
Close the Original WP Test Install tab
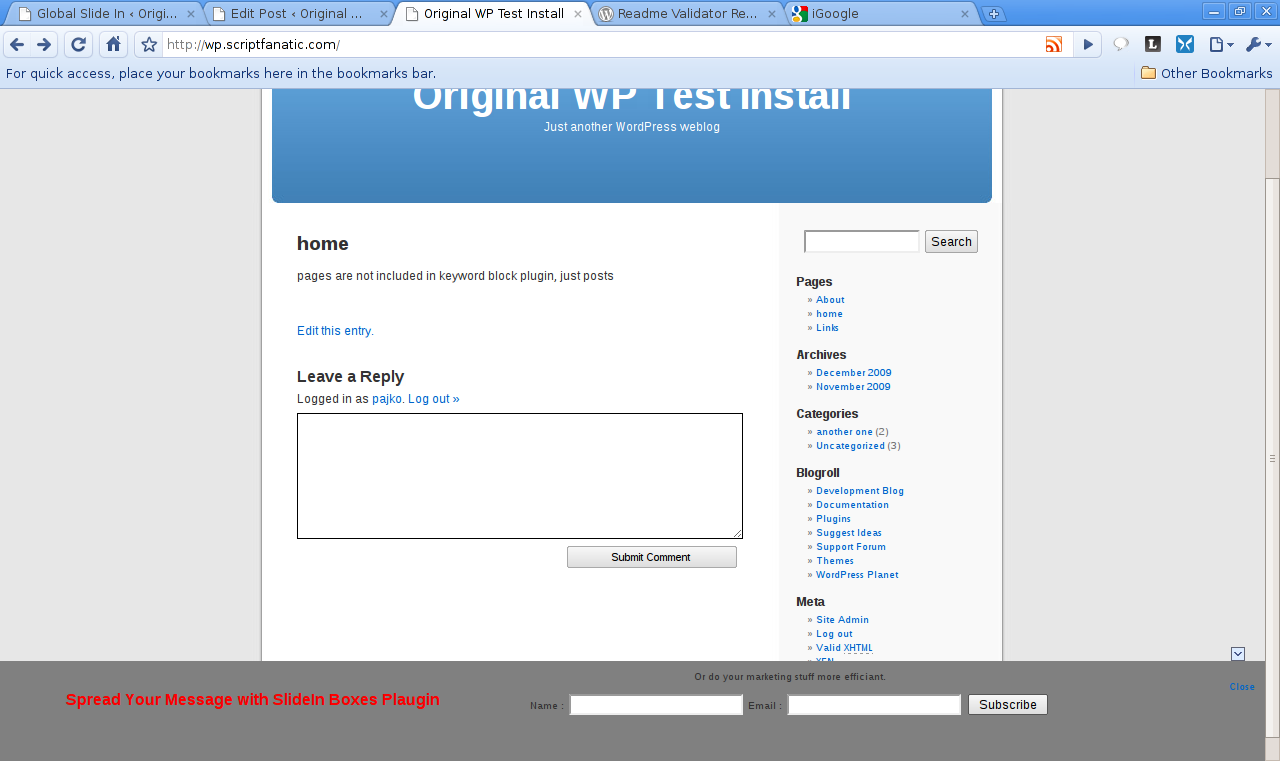578,14
